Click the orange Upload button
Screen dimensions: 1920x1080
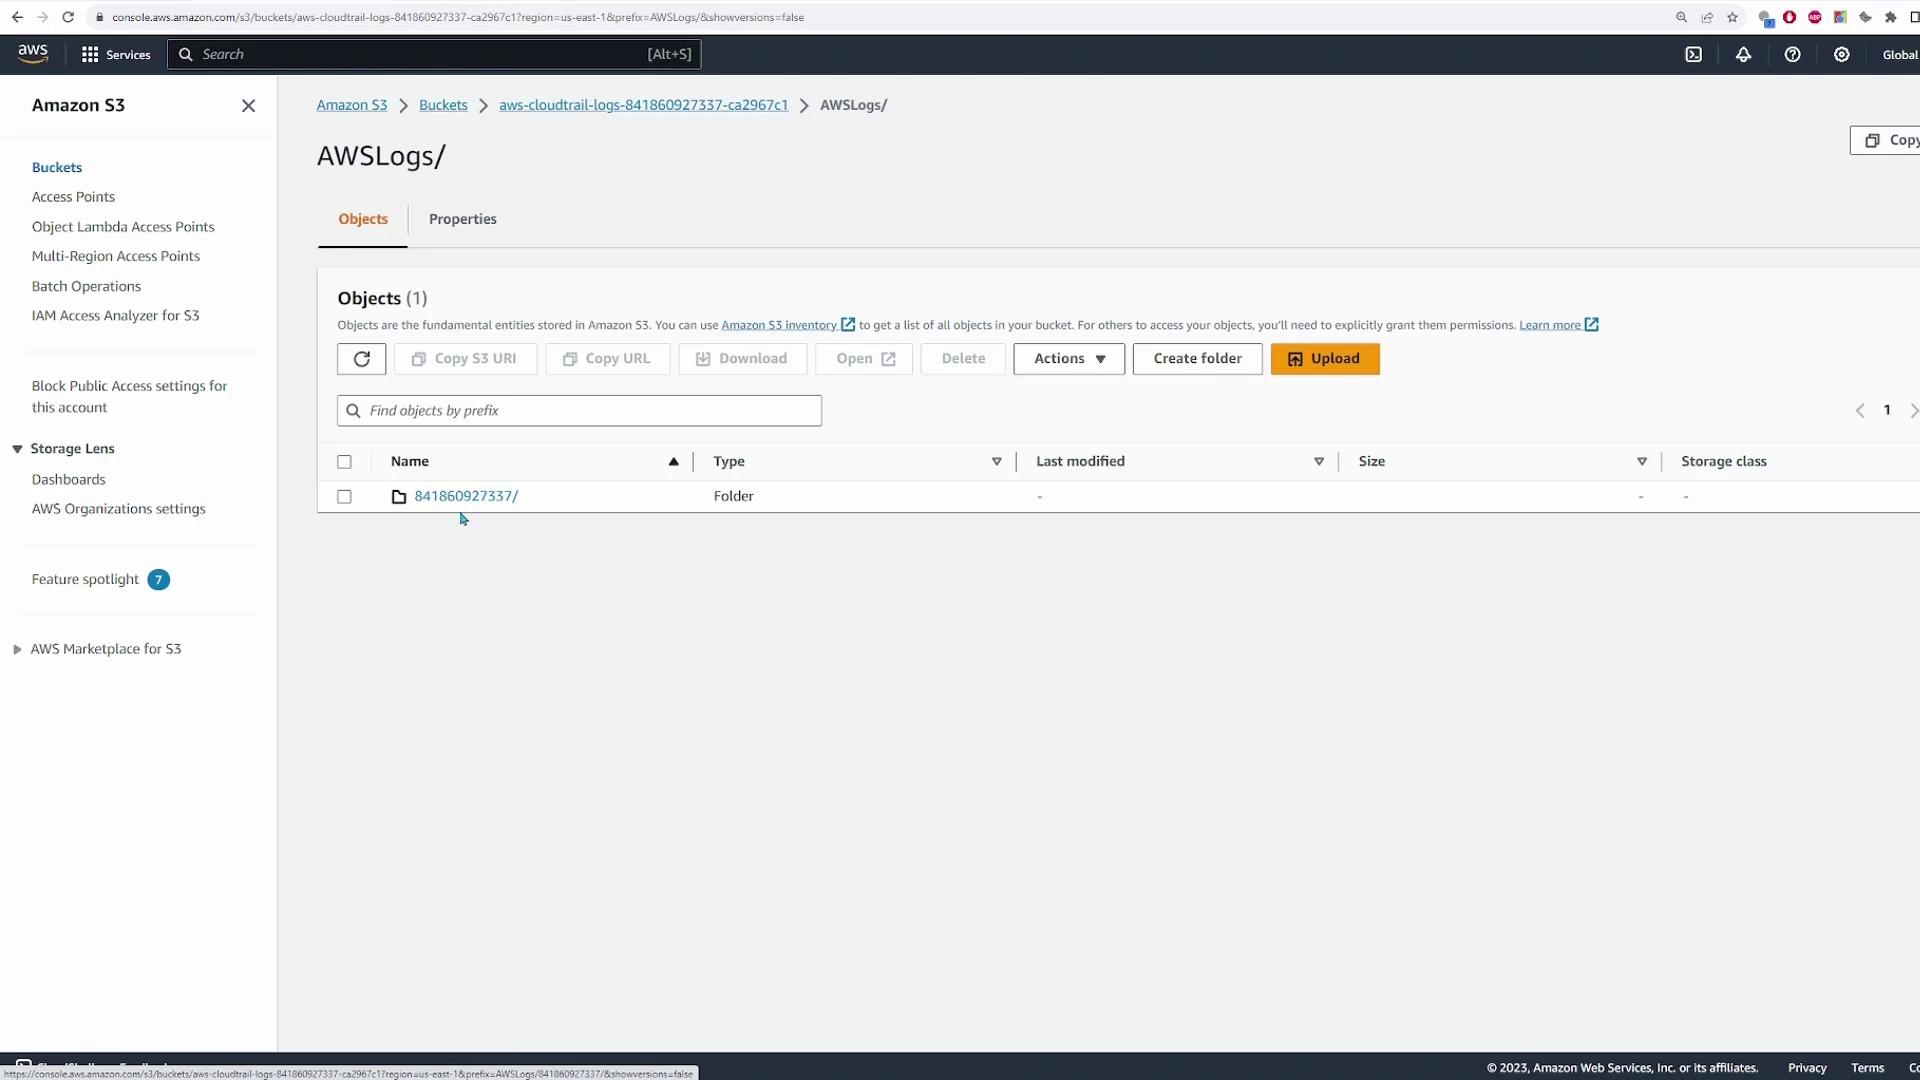1324,359
